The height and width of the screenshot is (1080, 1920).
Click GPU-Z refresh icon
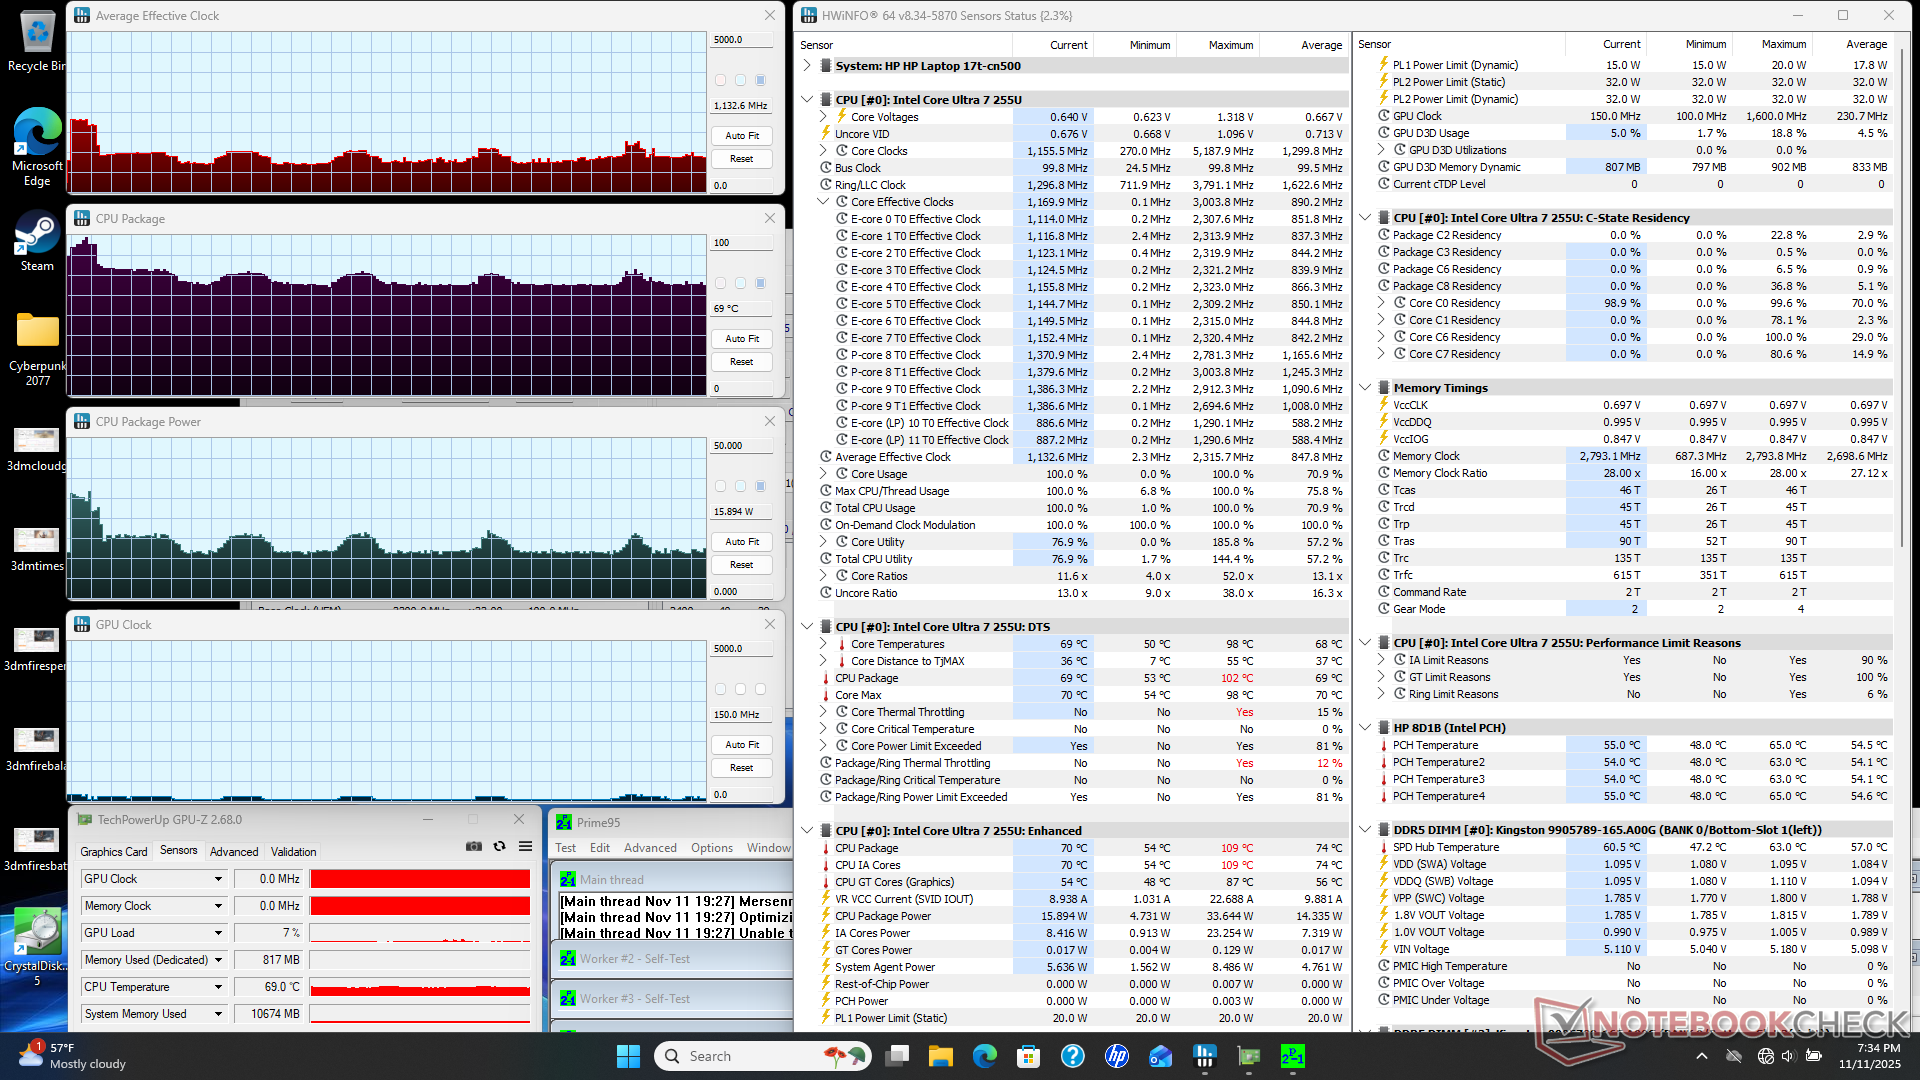[499, 846]
